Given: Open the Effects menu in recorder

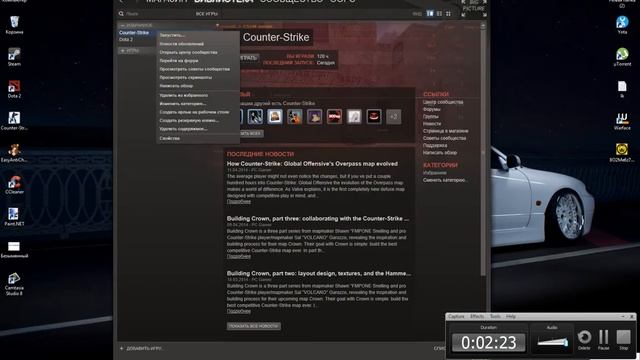Looking at the screenshot, I should pyautogui.click(x=477, y=316).
